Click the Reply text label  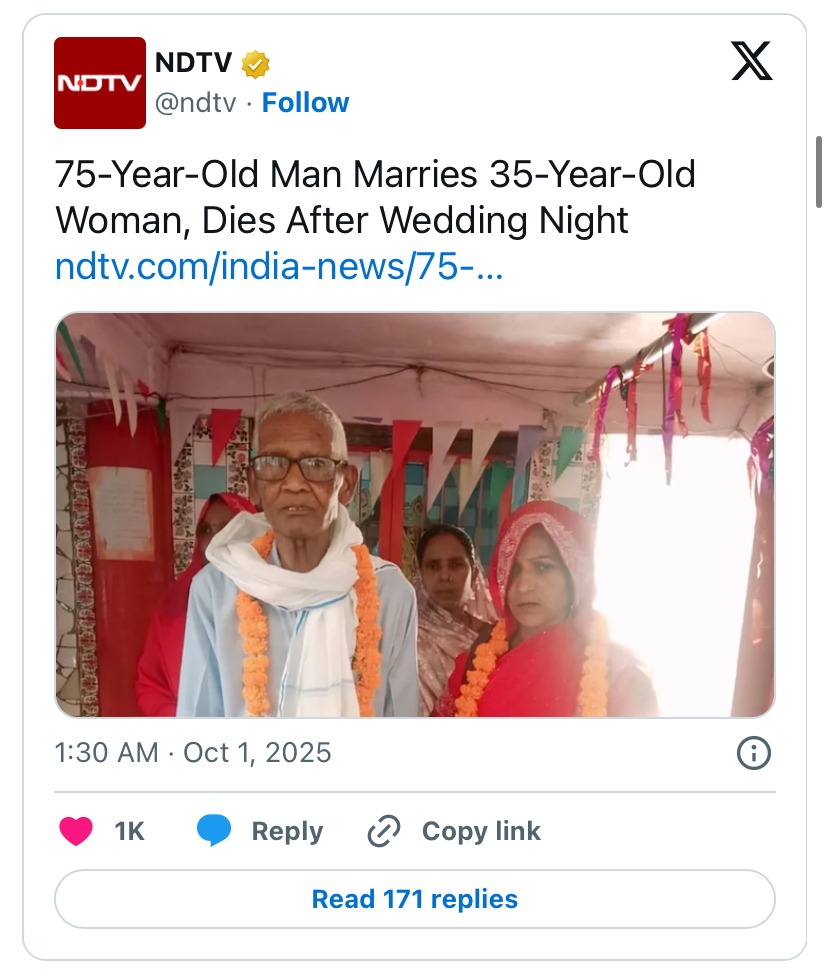287,831
